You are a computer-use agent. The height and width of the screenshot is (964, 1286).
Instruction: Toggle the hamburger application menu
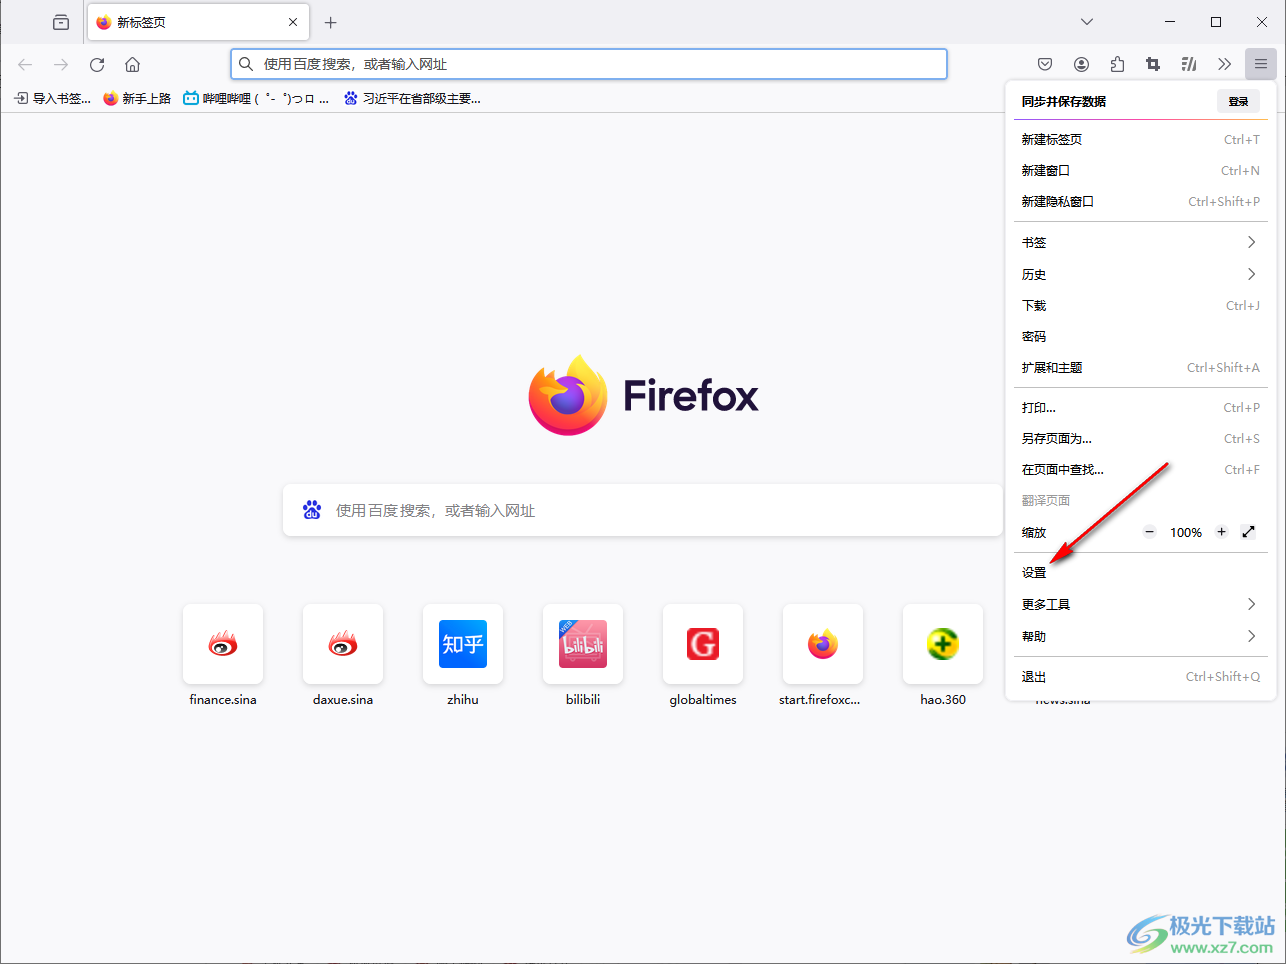tap(1261, 64)
